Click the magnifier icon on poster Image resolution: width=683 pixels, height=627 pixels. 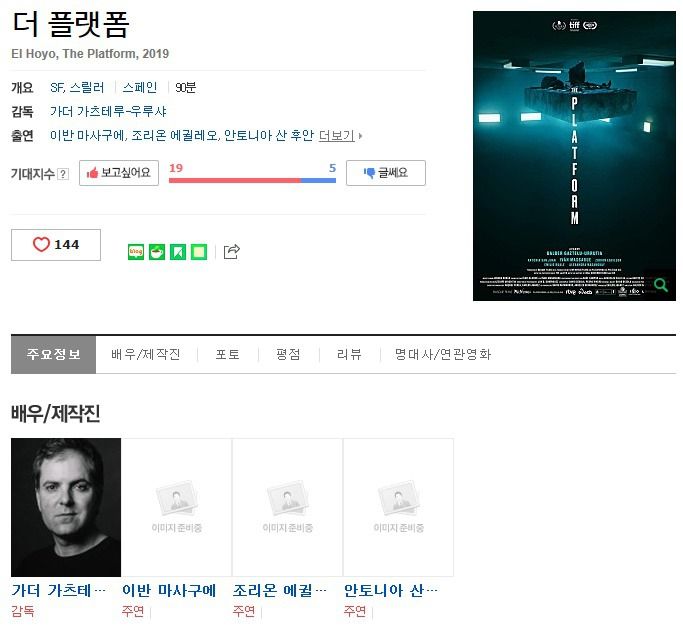tap(661, 285)
